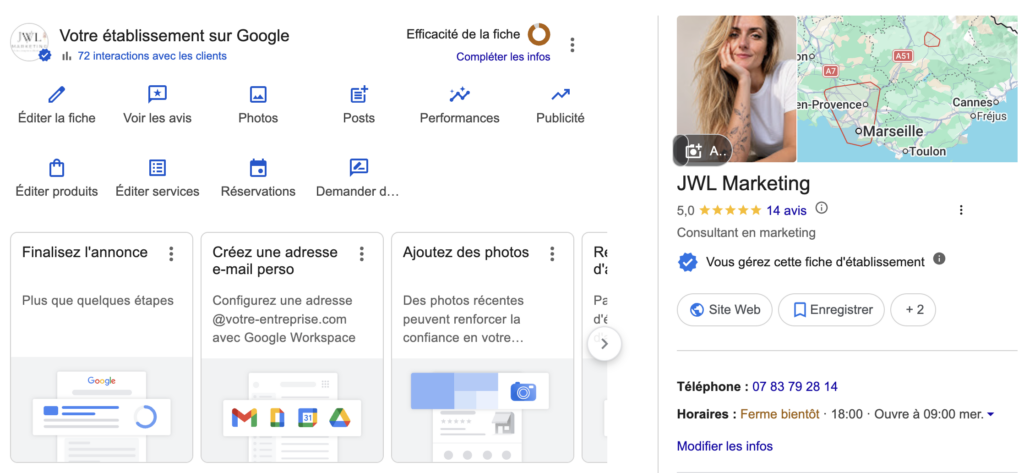Click the Performances label
1024x473 pixels.
coord(460,118)
